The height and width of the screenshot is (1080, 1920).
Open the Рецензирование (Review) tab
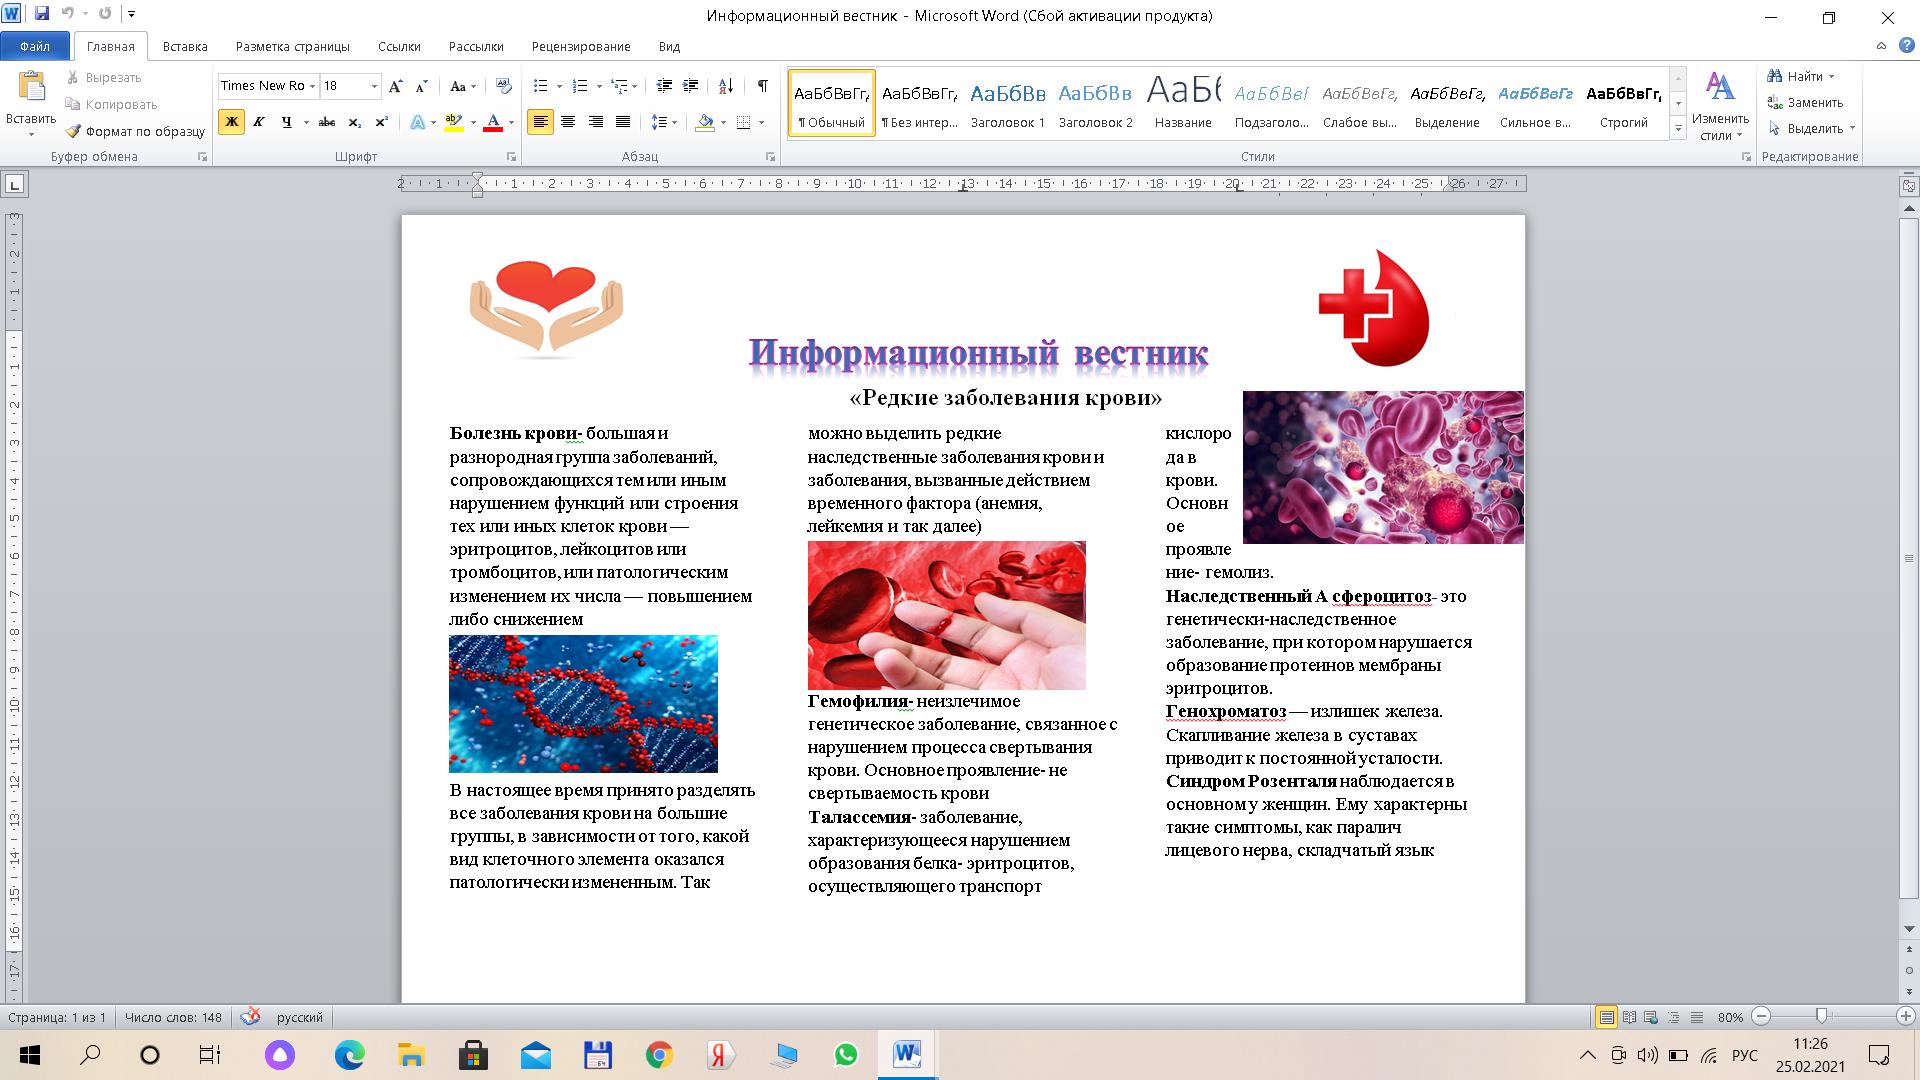click(581, 46)
